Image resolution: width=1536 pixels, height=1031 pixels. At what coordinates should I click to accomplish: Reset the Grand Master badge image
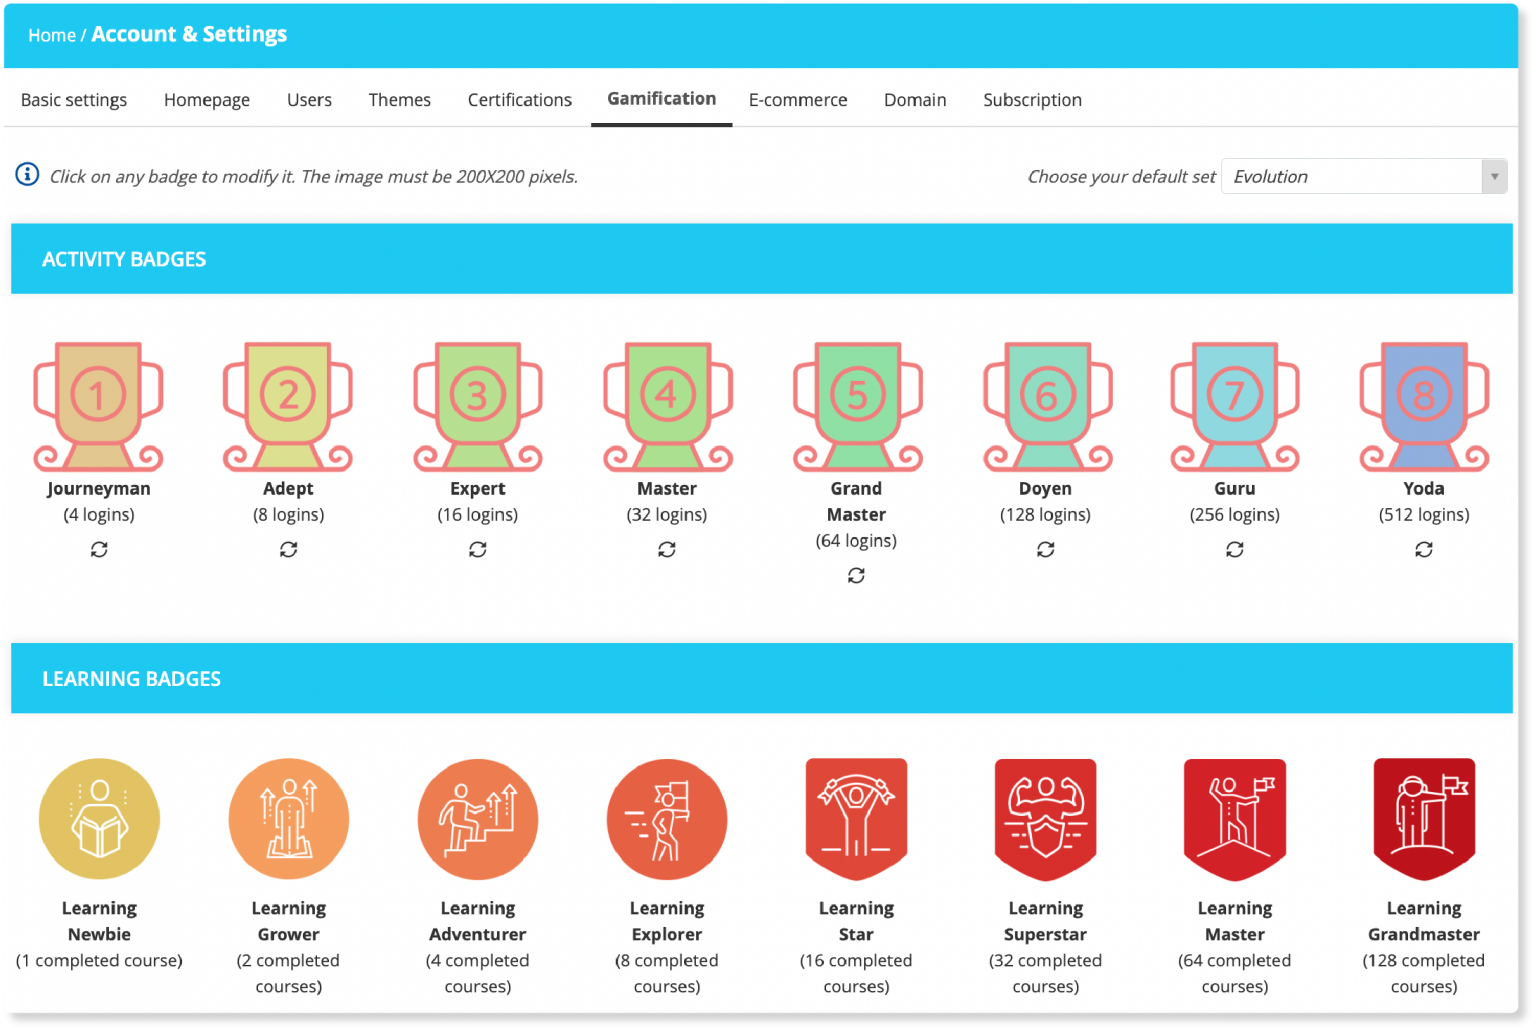[x=856, y=575]
